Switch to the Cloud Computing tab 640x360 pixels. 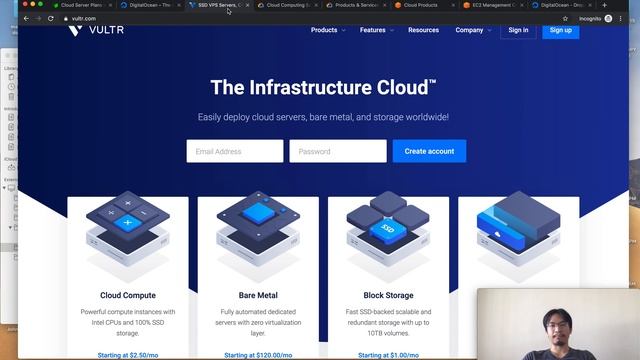[x=287, y=5]
